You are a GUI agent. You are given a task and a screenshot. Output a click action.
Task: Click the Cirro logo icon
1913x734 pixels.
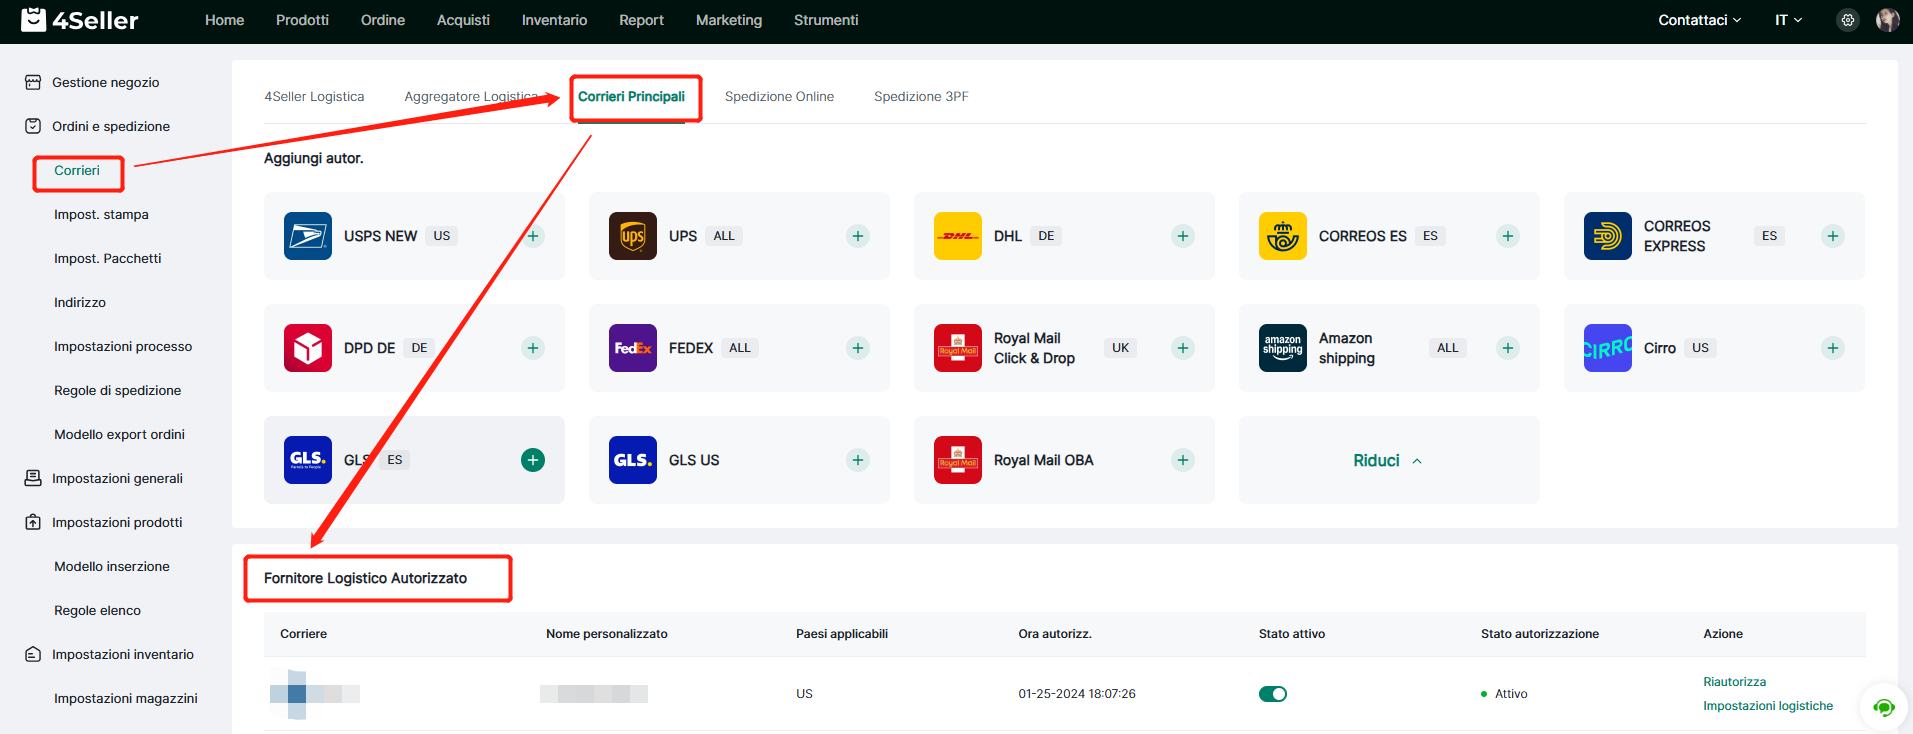pyautogui.click(x=1608, y=348)
